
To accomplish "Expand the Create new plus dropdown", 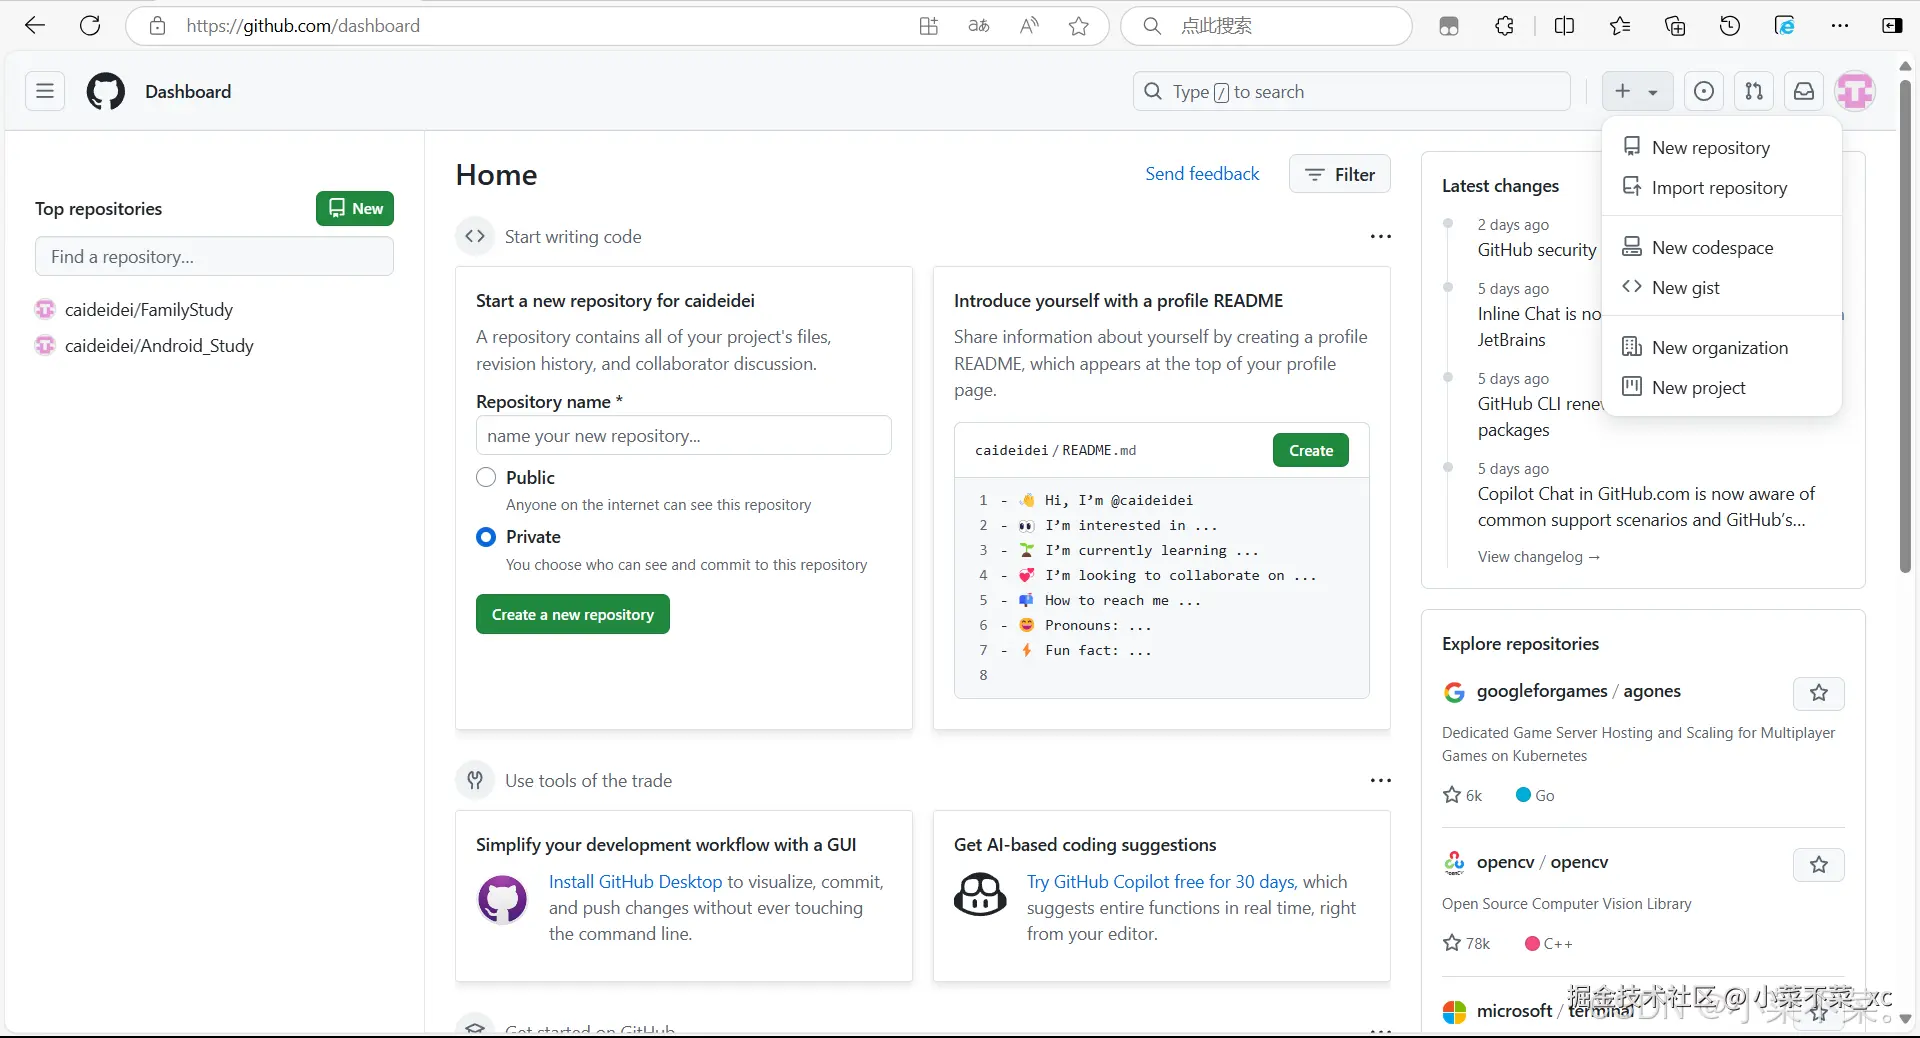I will click(1635, 91).
